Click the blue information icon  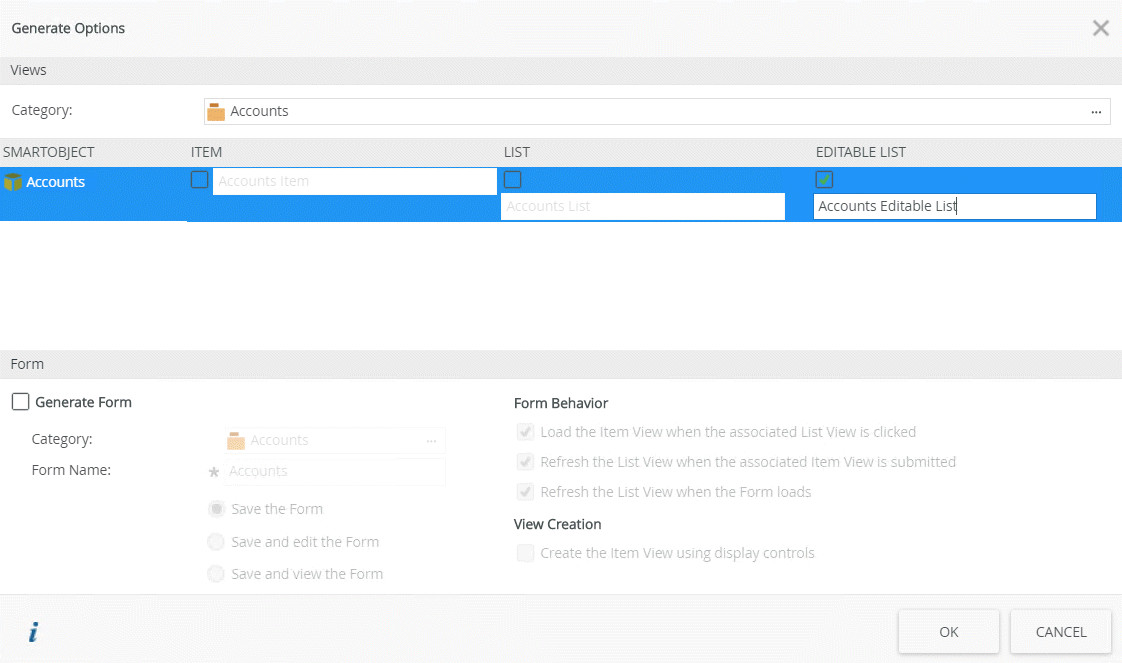click(x=33, y=632)
